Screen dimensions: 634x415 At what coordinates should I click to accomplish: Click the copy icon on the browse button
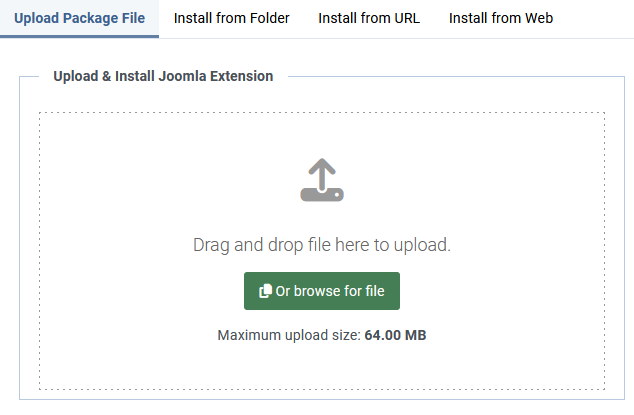(x=265, y=291)
